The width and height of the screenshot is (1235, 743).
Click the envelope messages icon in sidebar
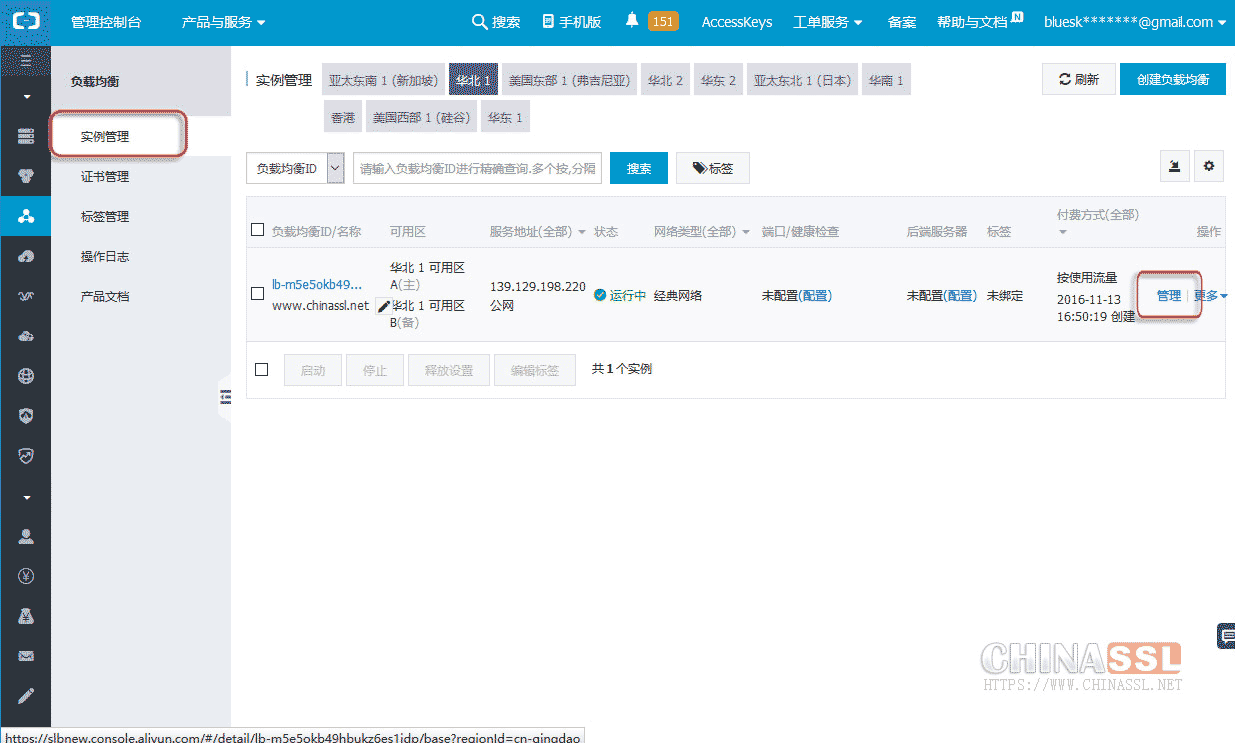(26, 656)
